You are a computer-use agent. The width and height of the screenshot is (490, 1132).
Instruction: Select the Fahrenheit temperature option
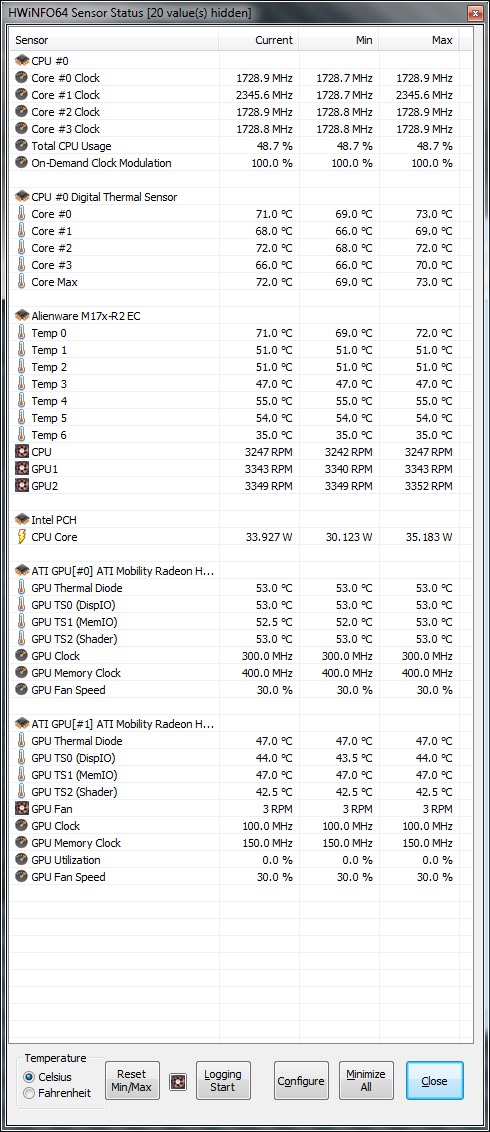coord(28,1093)
